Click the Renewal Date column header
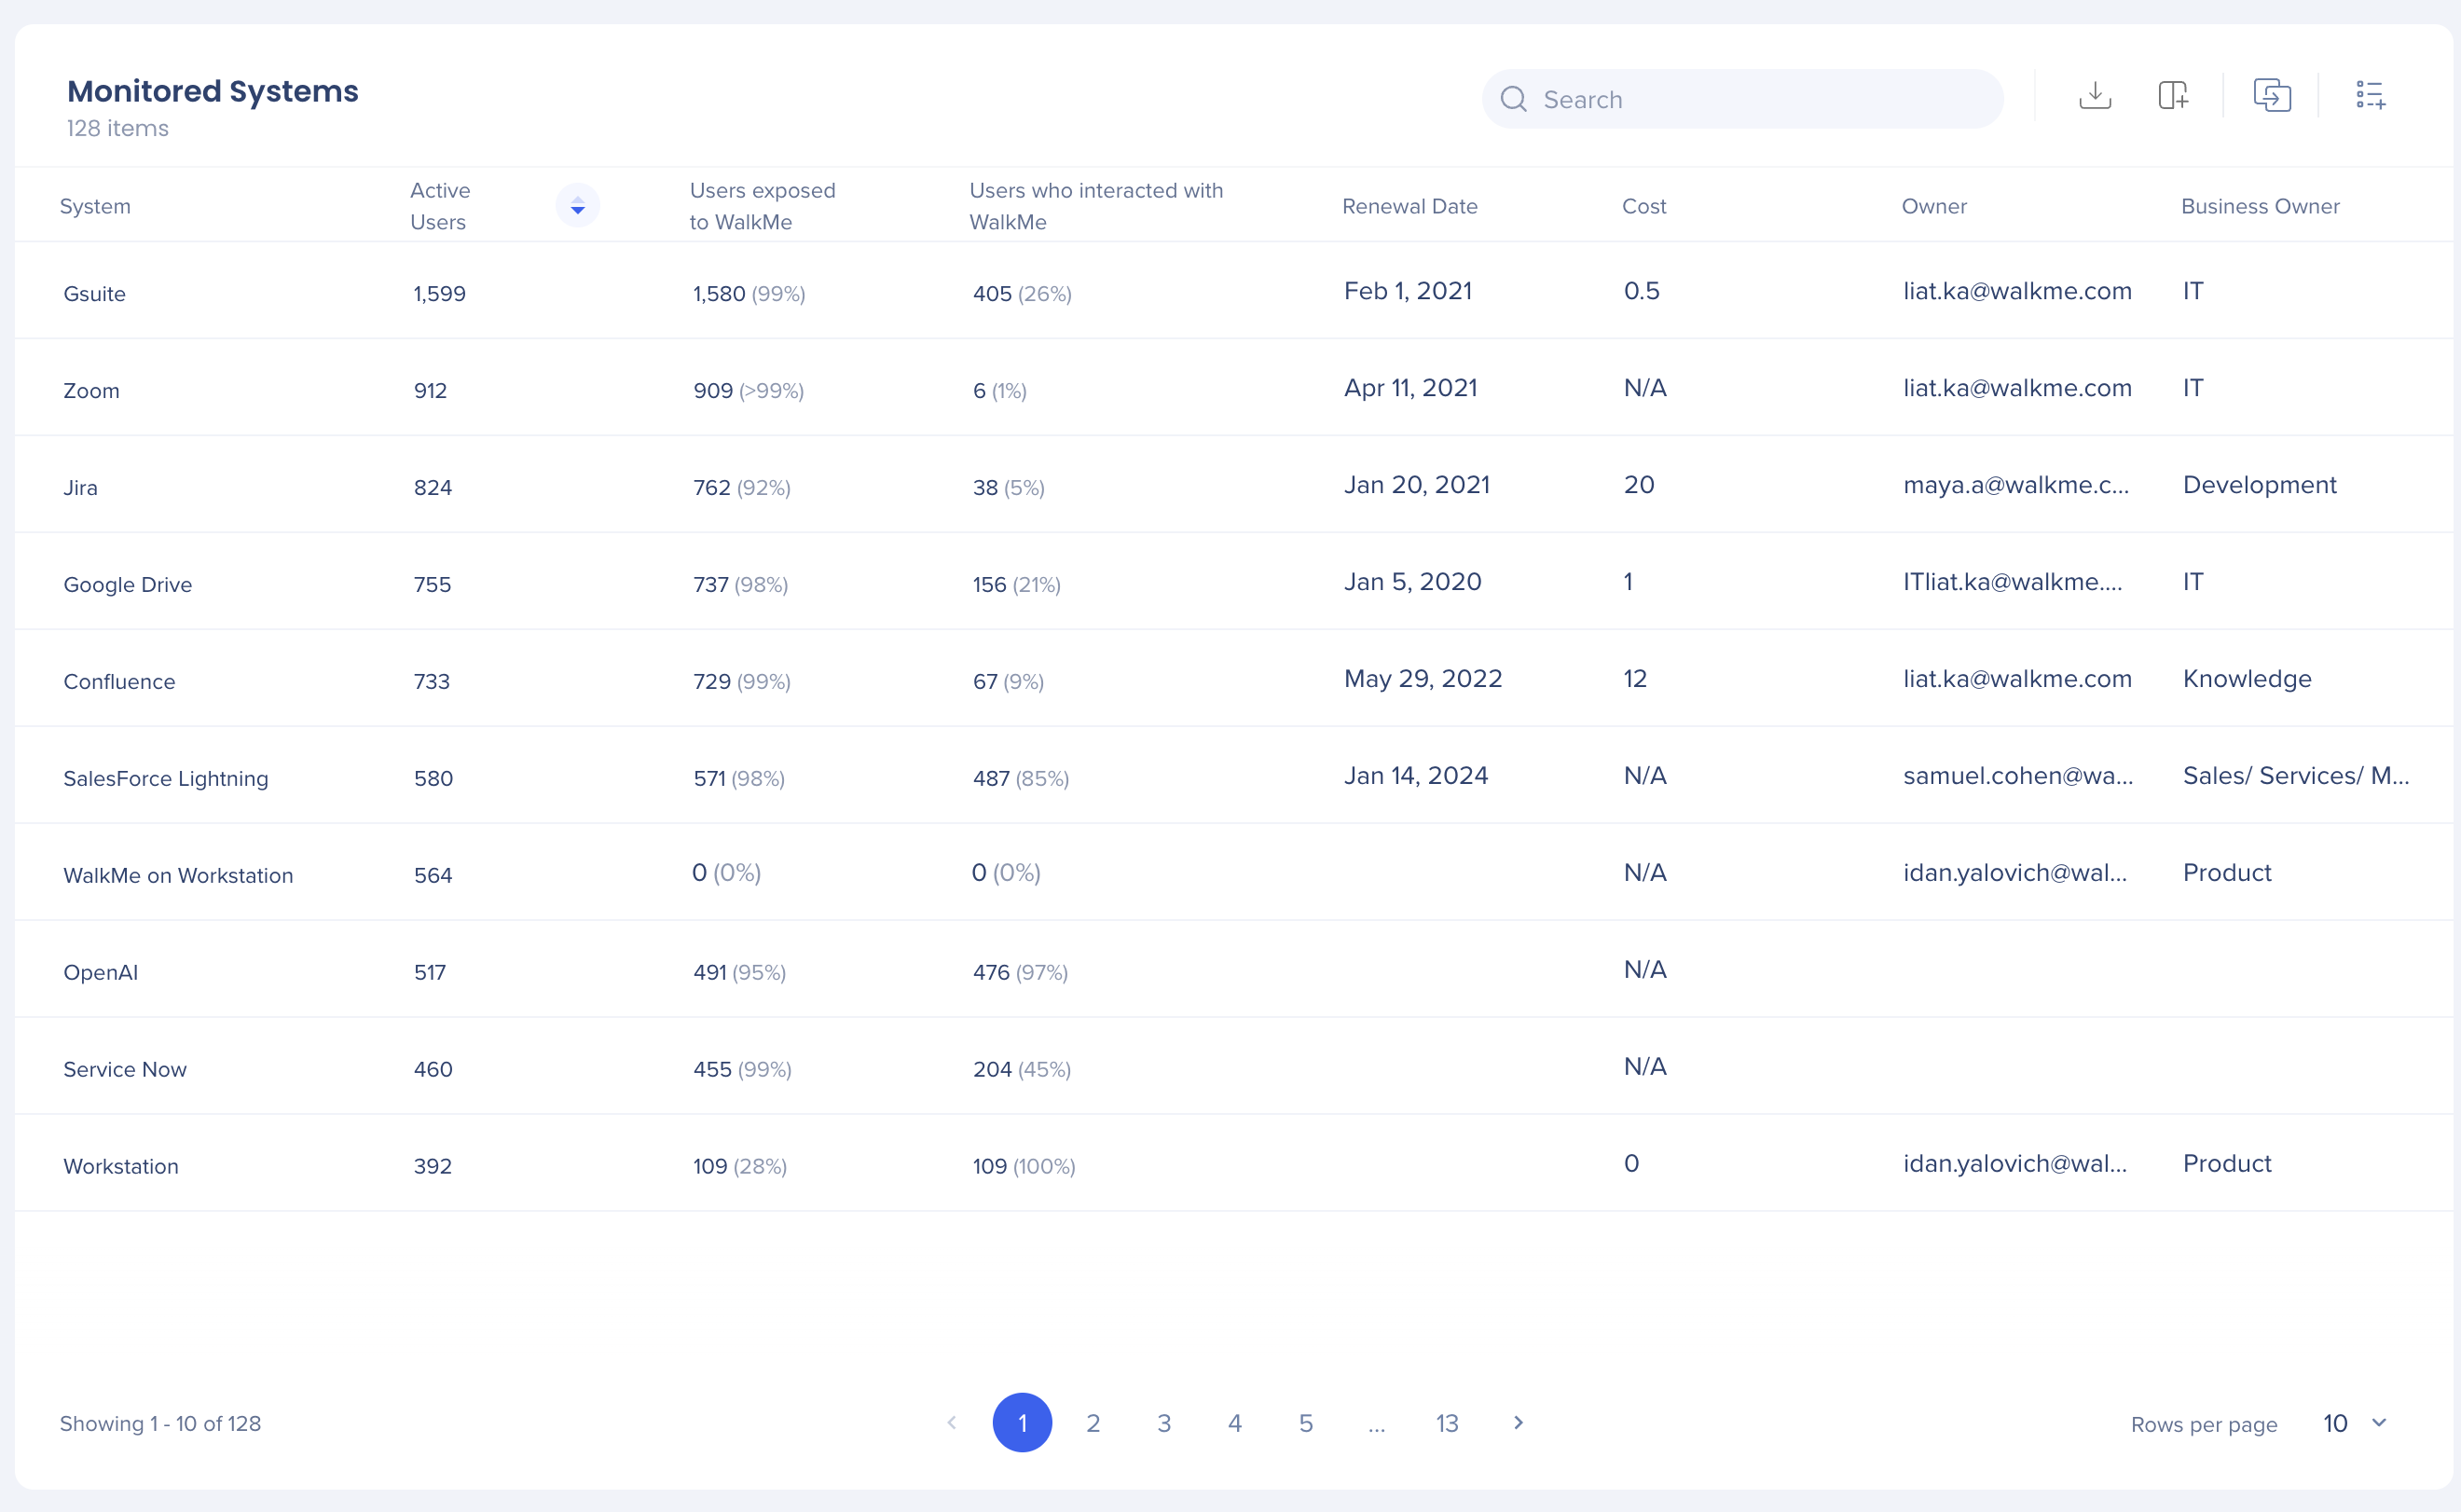 tap(1409, 206)
